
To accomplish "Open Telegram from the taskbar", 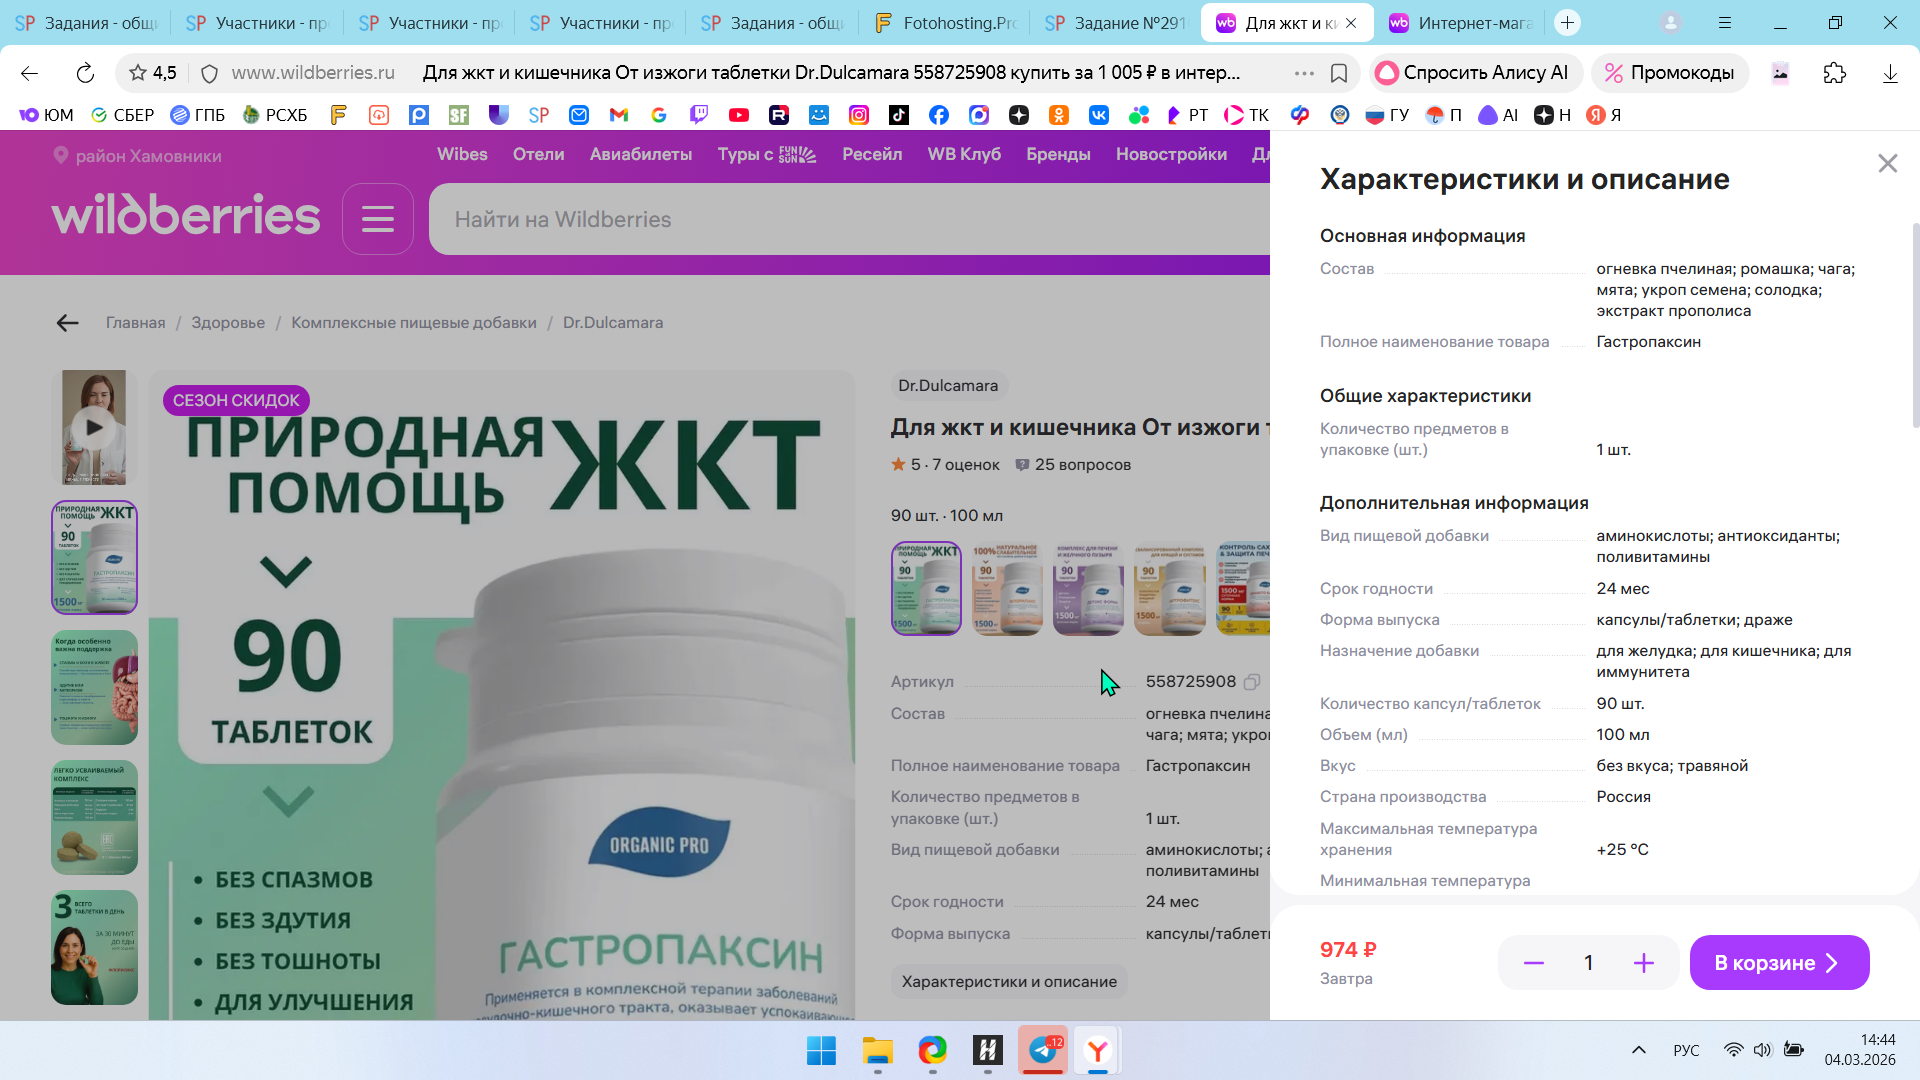I will click(1043, 1050).
